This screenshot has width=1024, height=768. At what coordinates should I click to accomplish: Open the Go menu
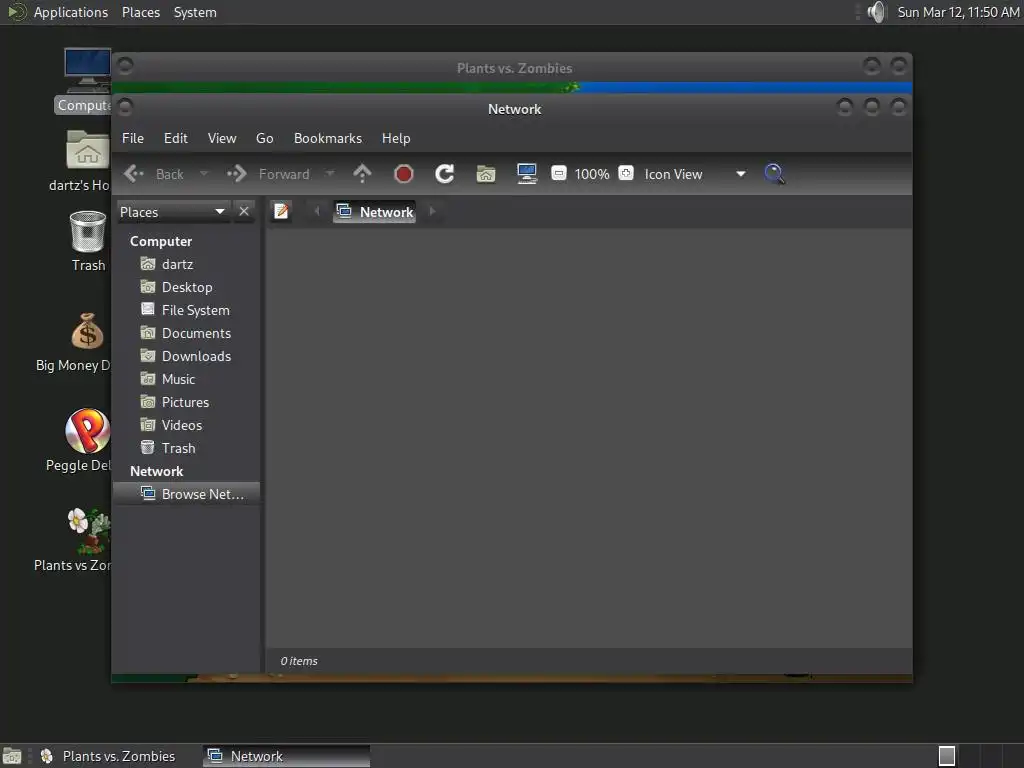(264, 138)
